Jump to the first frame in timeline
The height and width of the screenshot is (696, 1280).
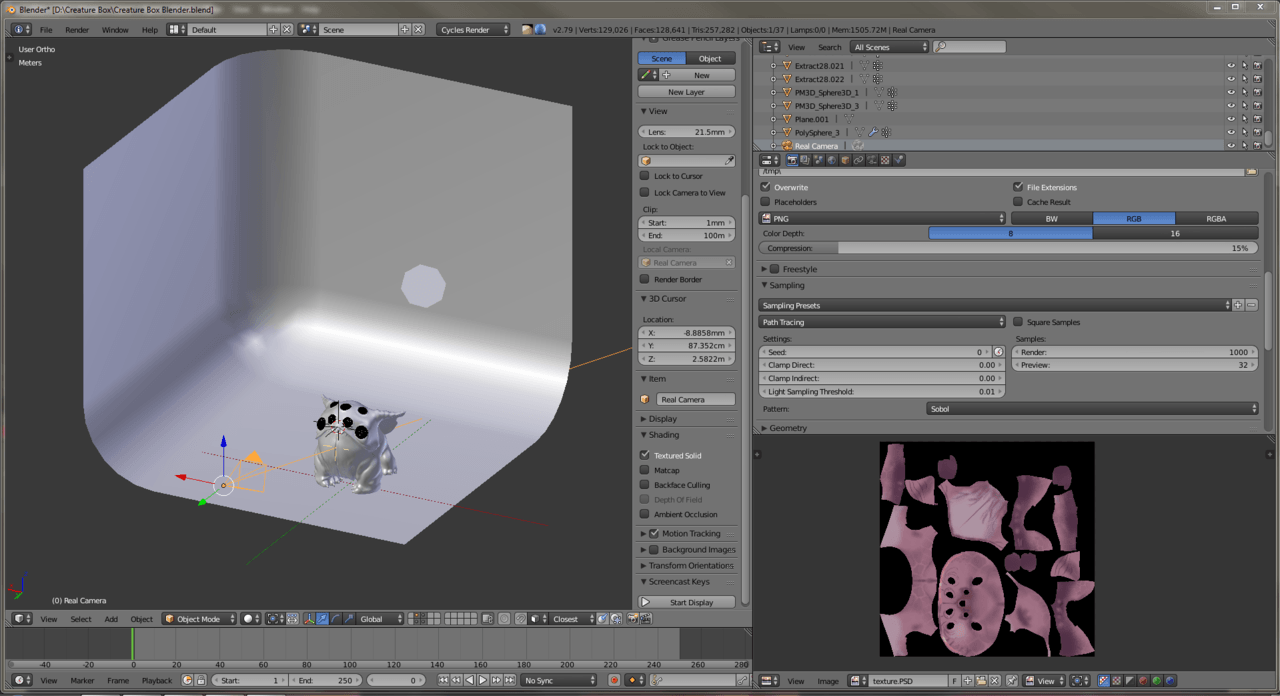(443, 680)
